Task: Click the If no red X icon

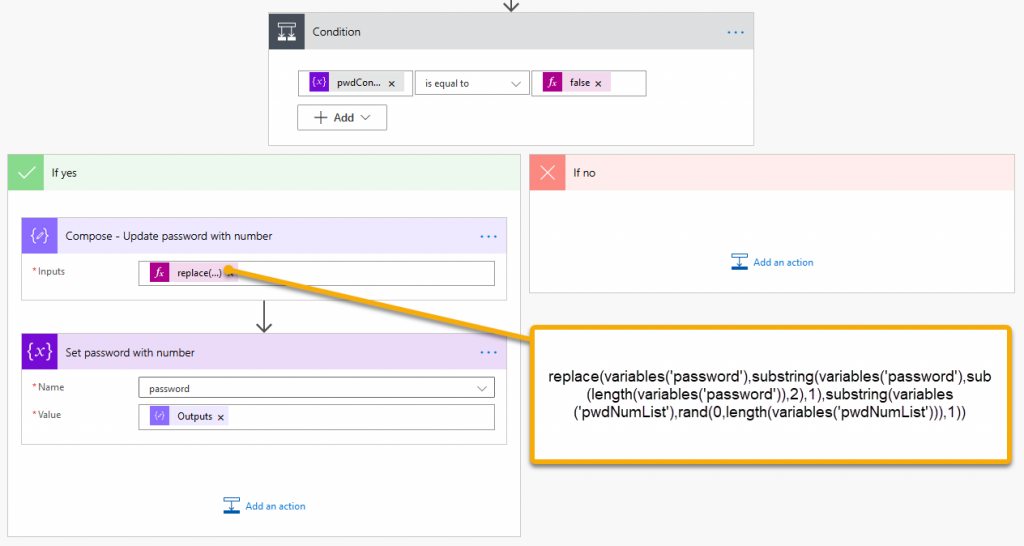Action: pos(547,173)
